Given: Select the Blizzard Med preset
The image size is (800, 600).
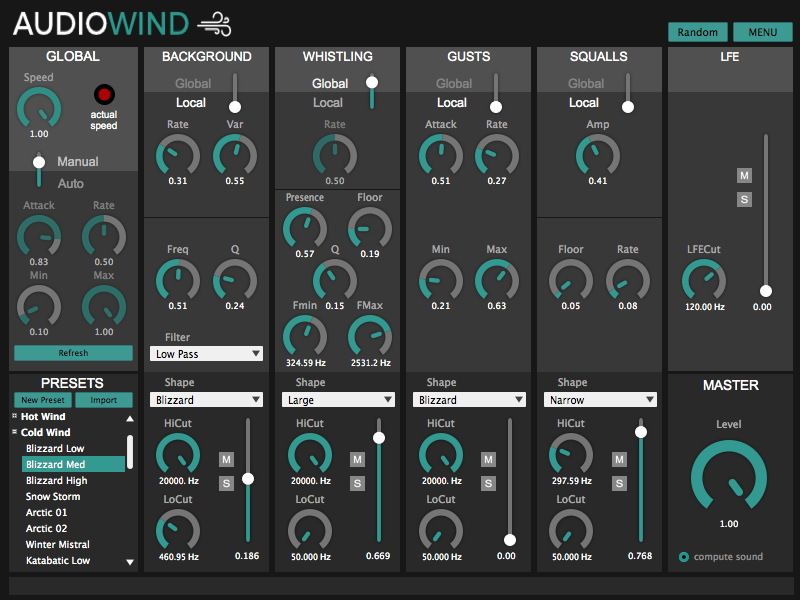Looking at the screenshot, I should (73, 464).
